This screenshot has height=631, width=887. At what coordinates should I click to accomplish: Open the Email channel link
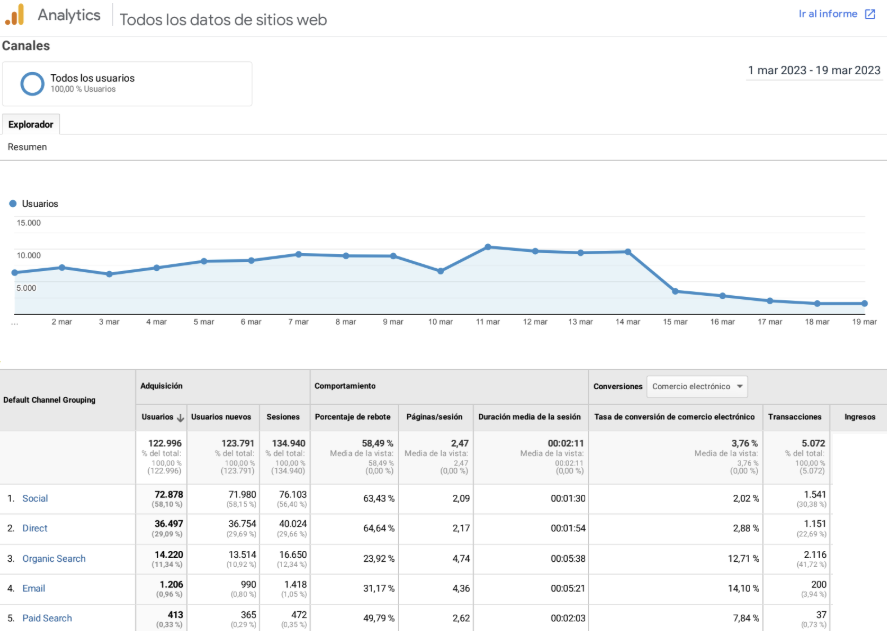pos(34,588)
